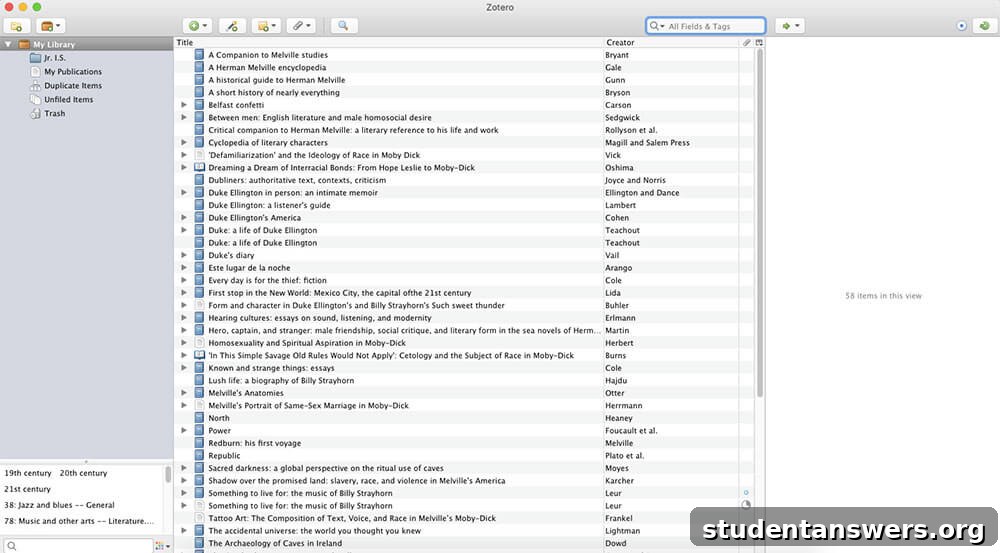Click document icon of Form and character row
Image resolution: width=1000 pixels, height=553 pixels.
coord(199,306)
